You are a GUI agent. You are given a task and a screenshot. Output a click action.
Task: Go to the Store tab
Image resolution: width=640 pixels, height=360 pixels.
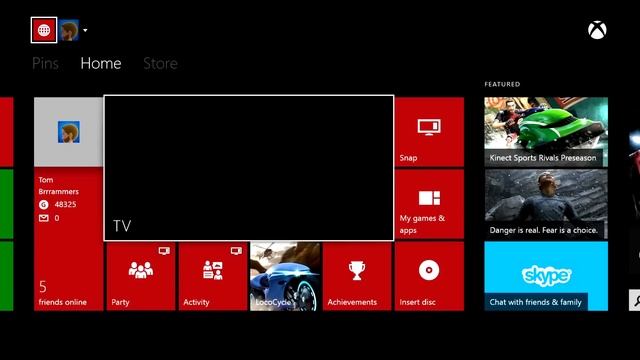[160, 63]
